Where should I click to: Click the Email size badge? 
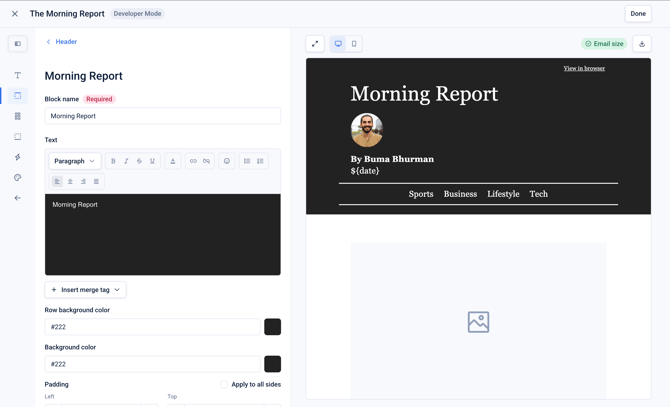[604, 44]
